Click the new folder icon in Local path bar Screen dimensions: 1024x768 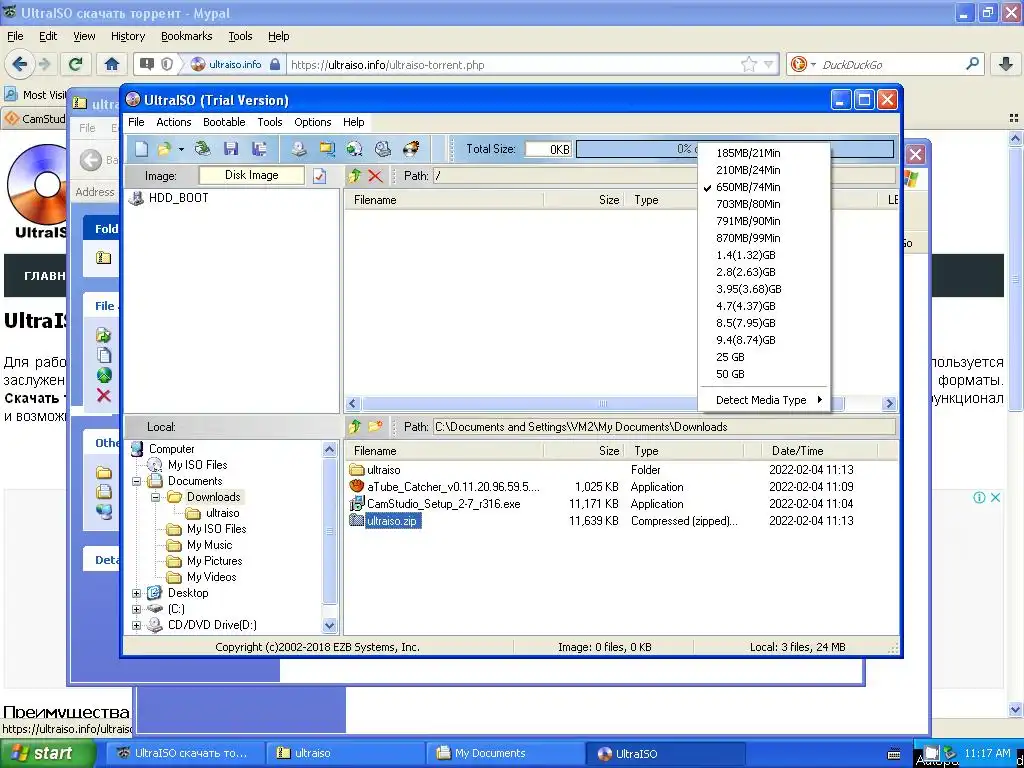375,427
